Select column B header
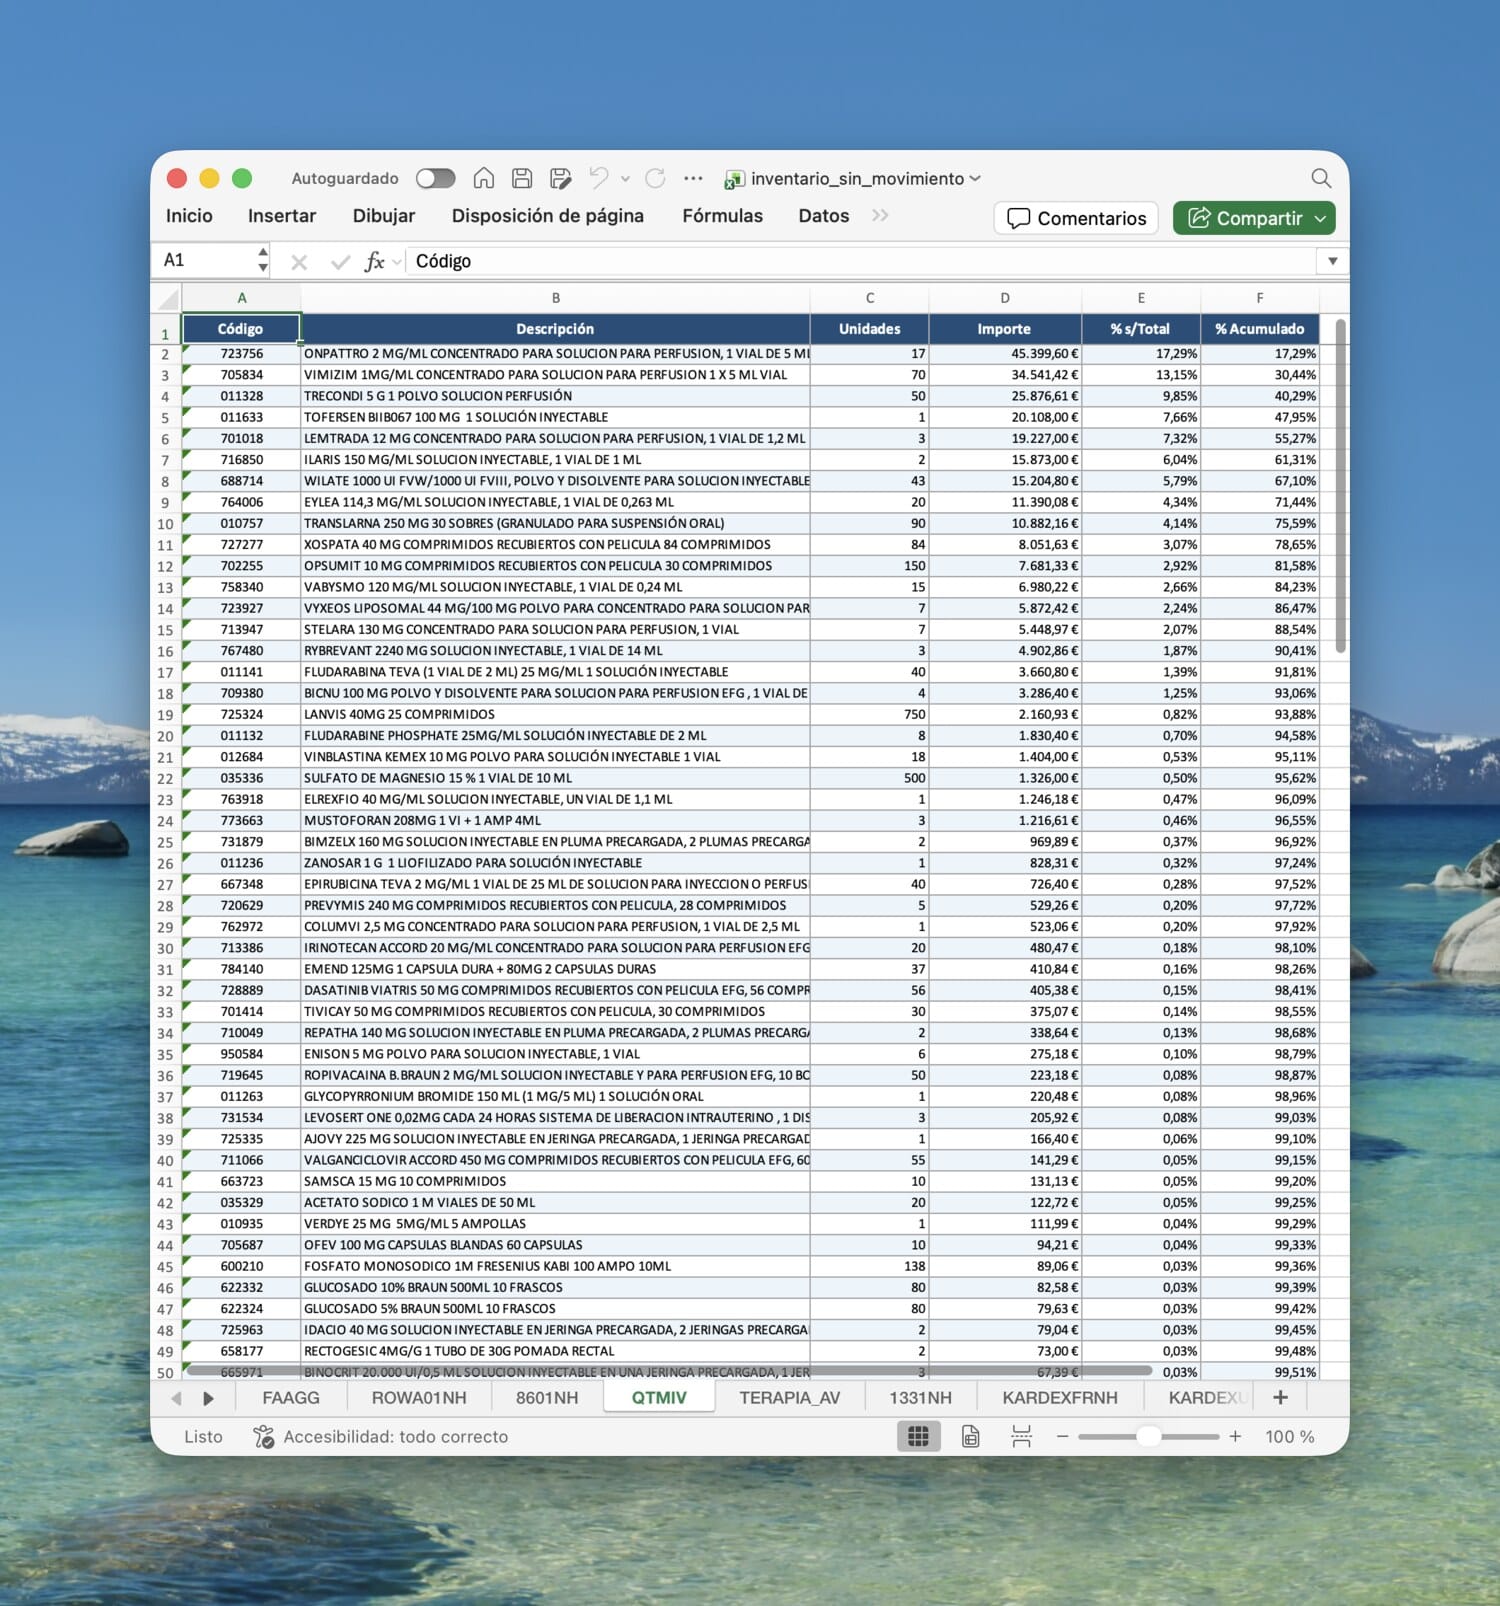The height and width of the screenshot is (1606, 1500). pos(555,298)
